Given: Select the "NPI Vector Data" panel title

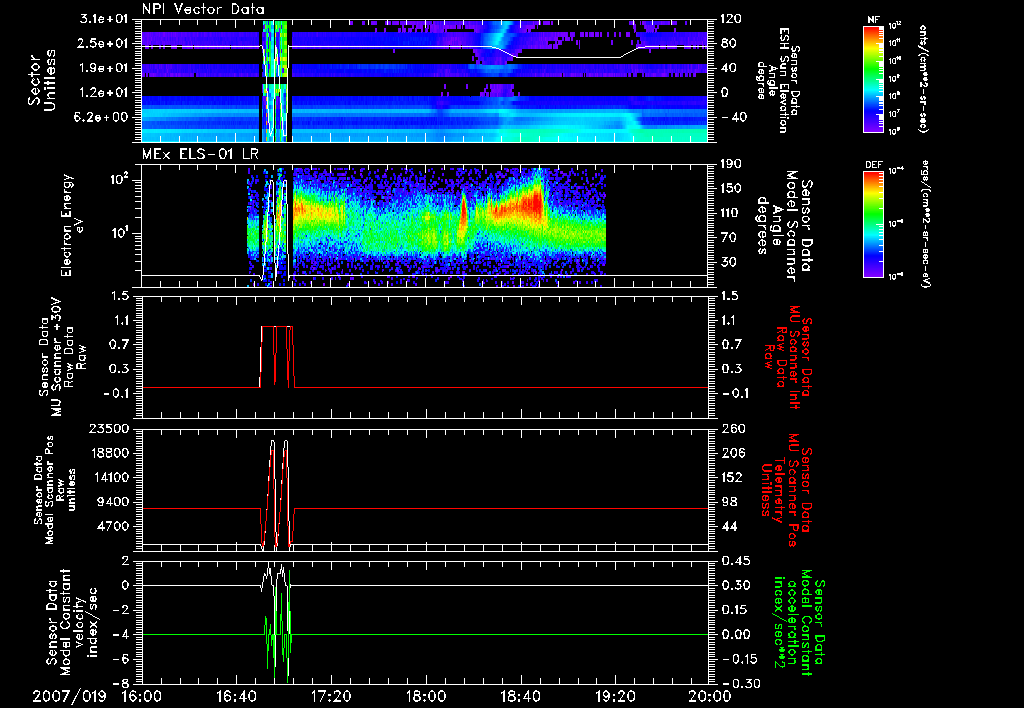Looking at the screenshot, I should coord(203,9).
